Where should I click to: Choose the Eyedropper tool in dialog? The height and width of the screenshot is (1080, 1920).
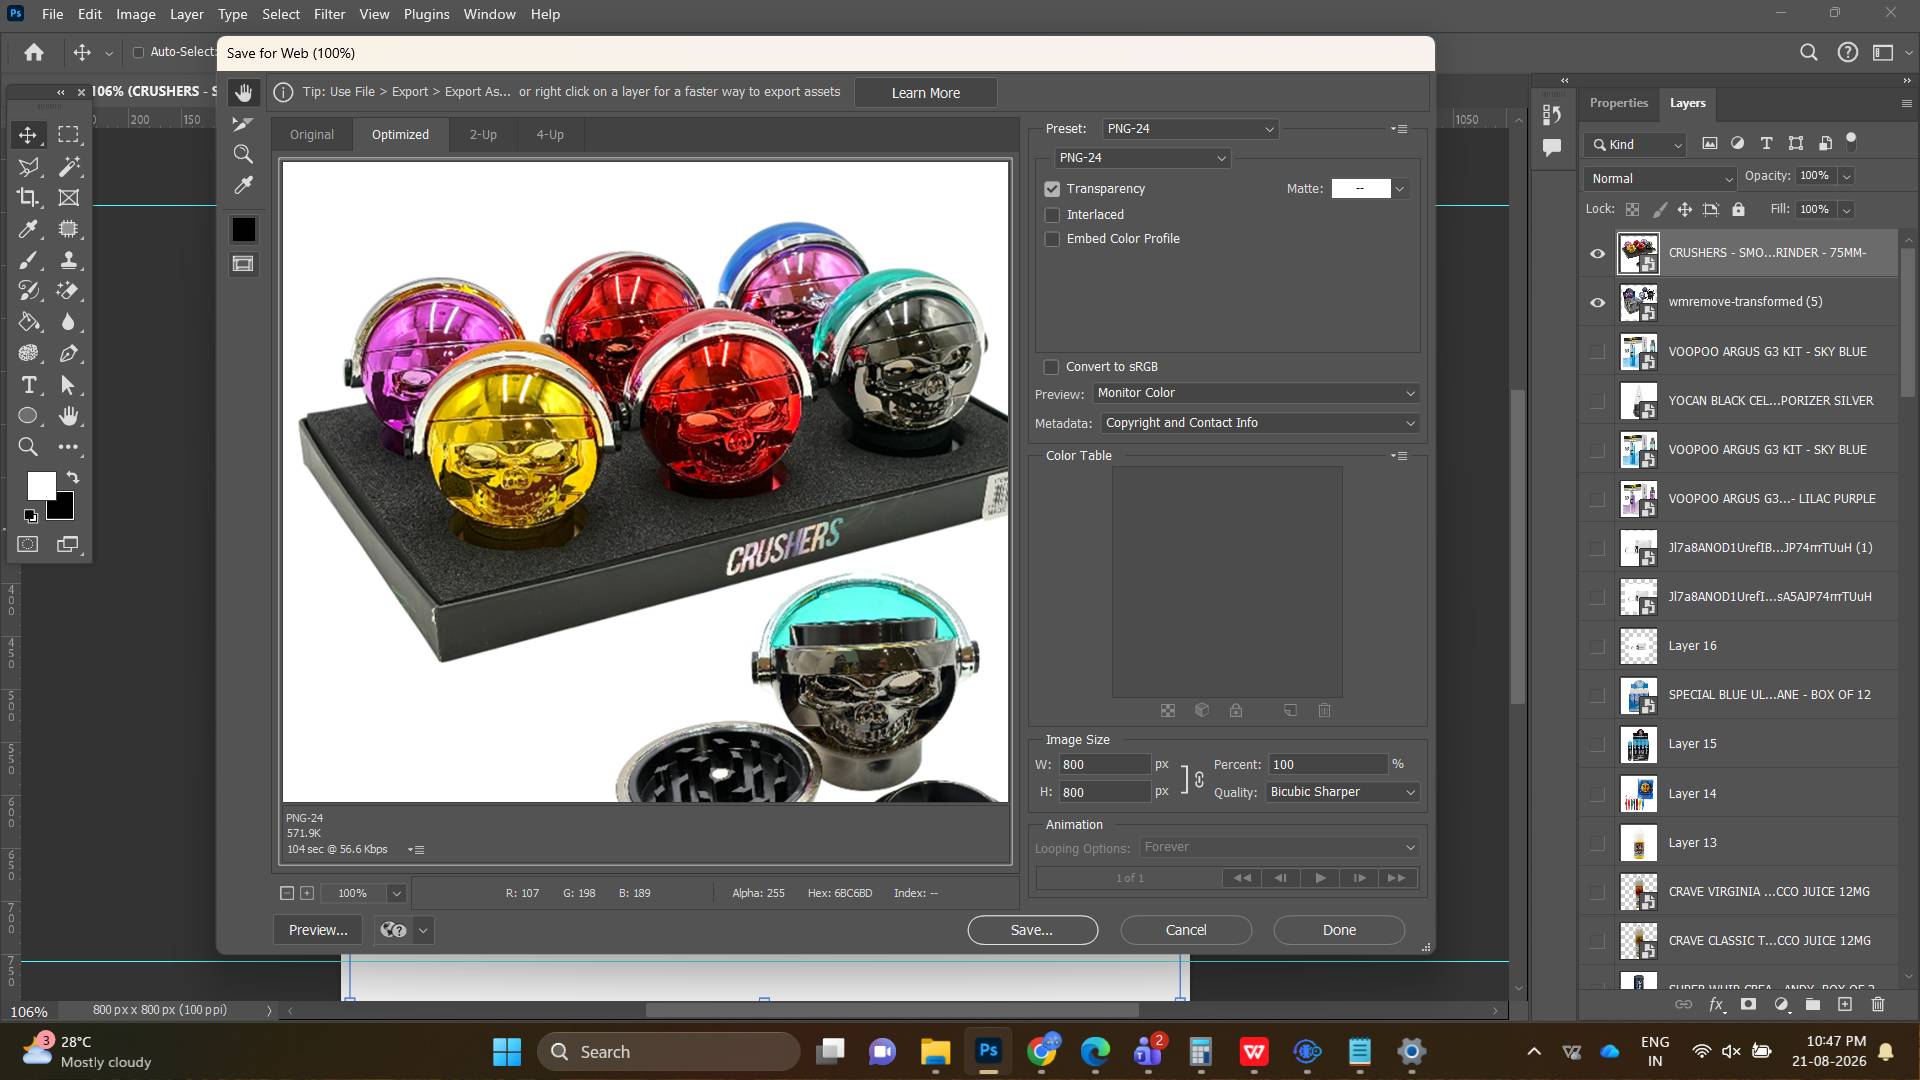pyautogui.click(x=243, y=185)
